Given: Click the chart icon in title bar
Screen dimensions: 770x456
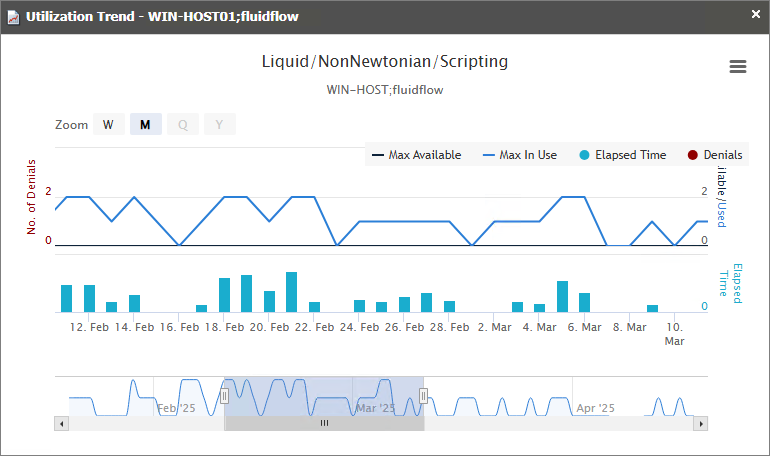Looking at the screenshot, I should (13, 17).
